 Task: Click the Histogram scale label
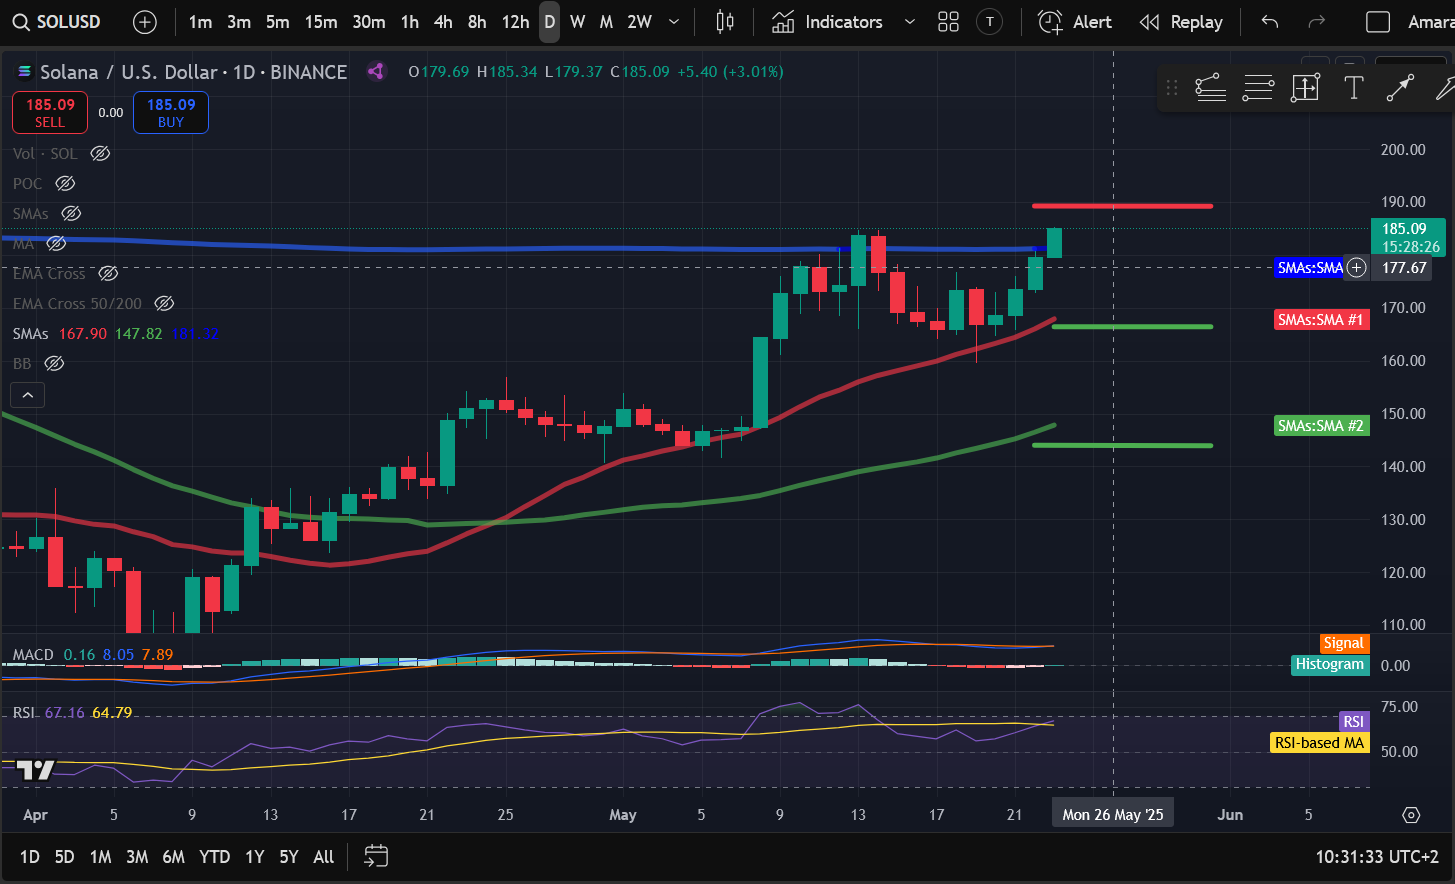click(x=1329, y=664)
